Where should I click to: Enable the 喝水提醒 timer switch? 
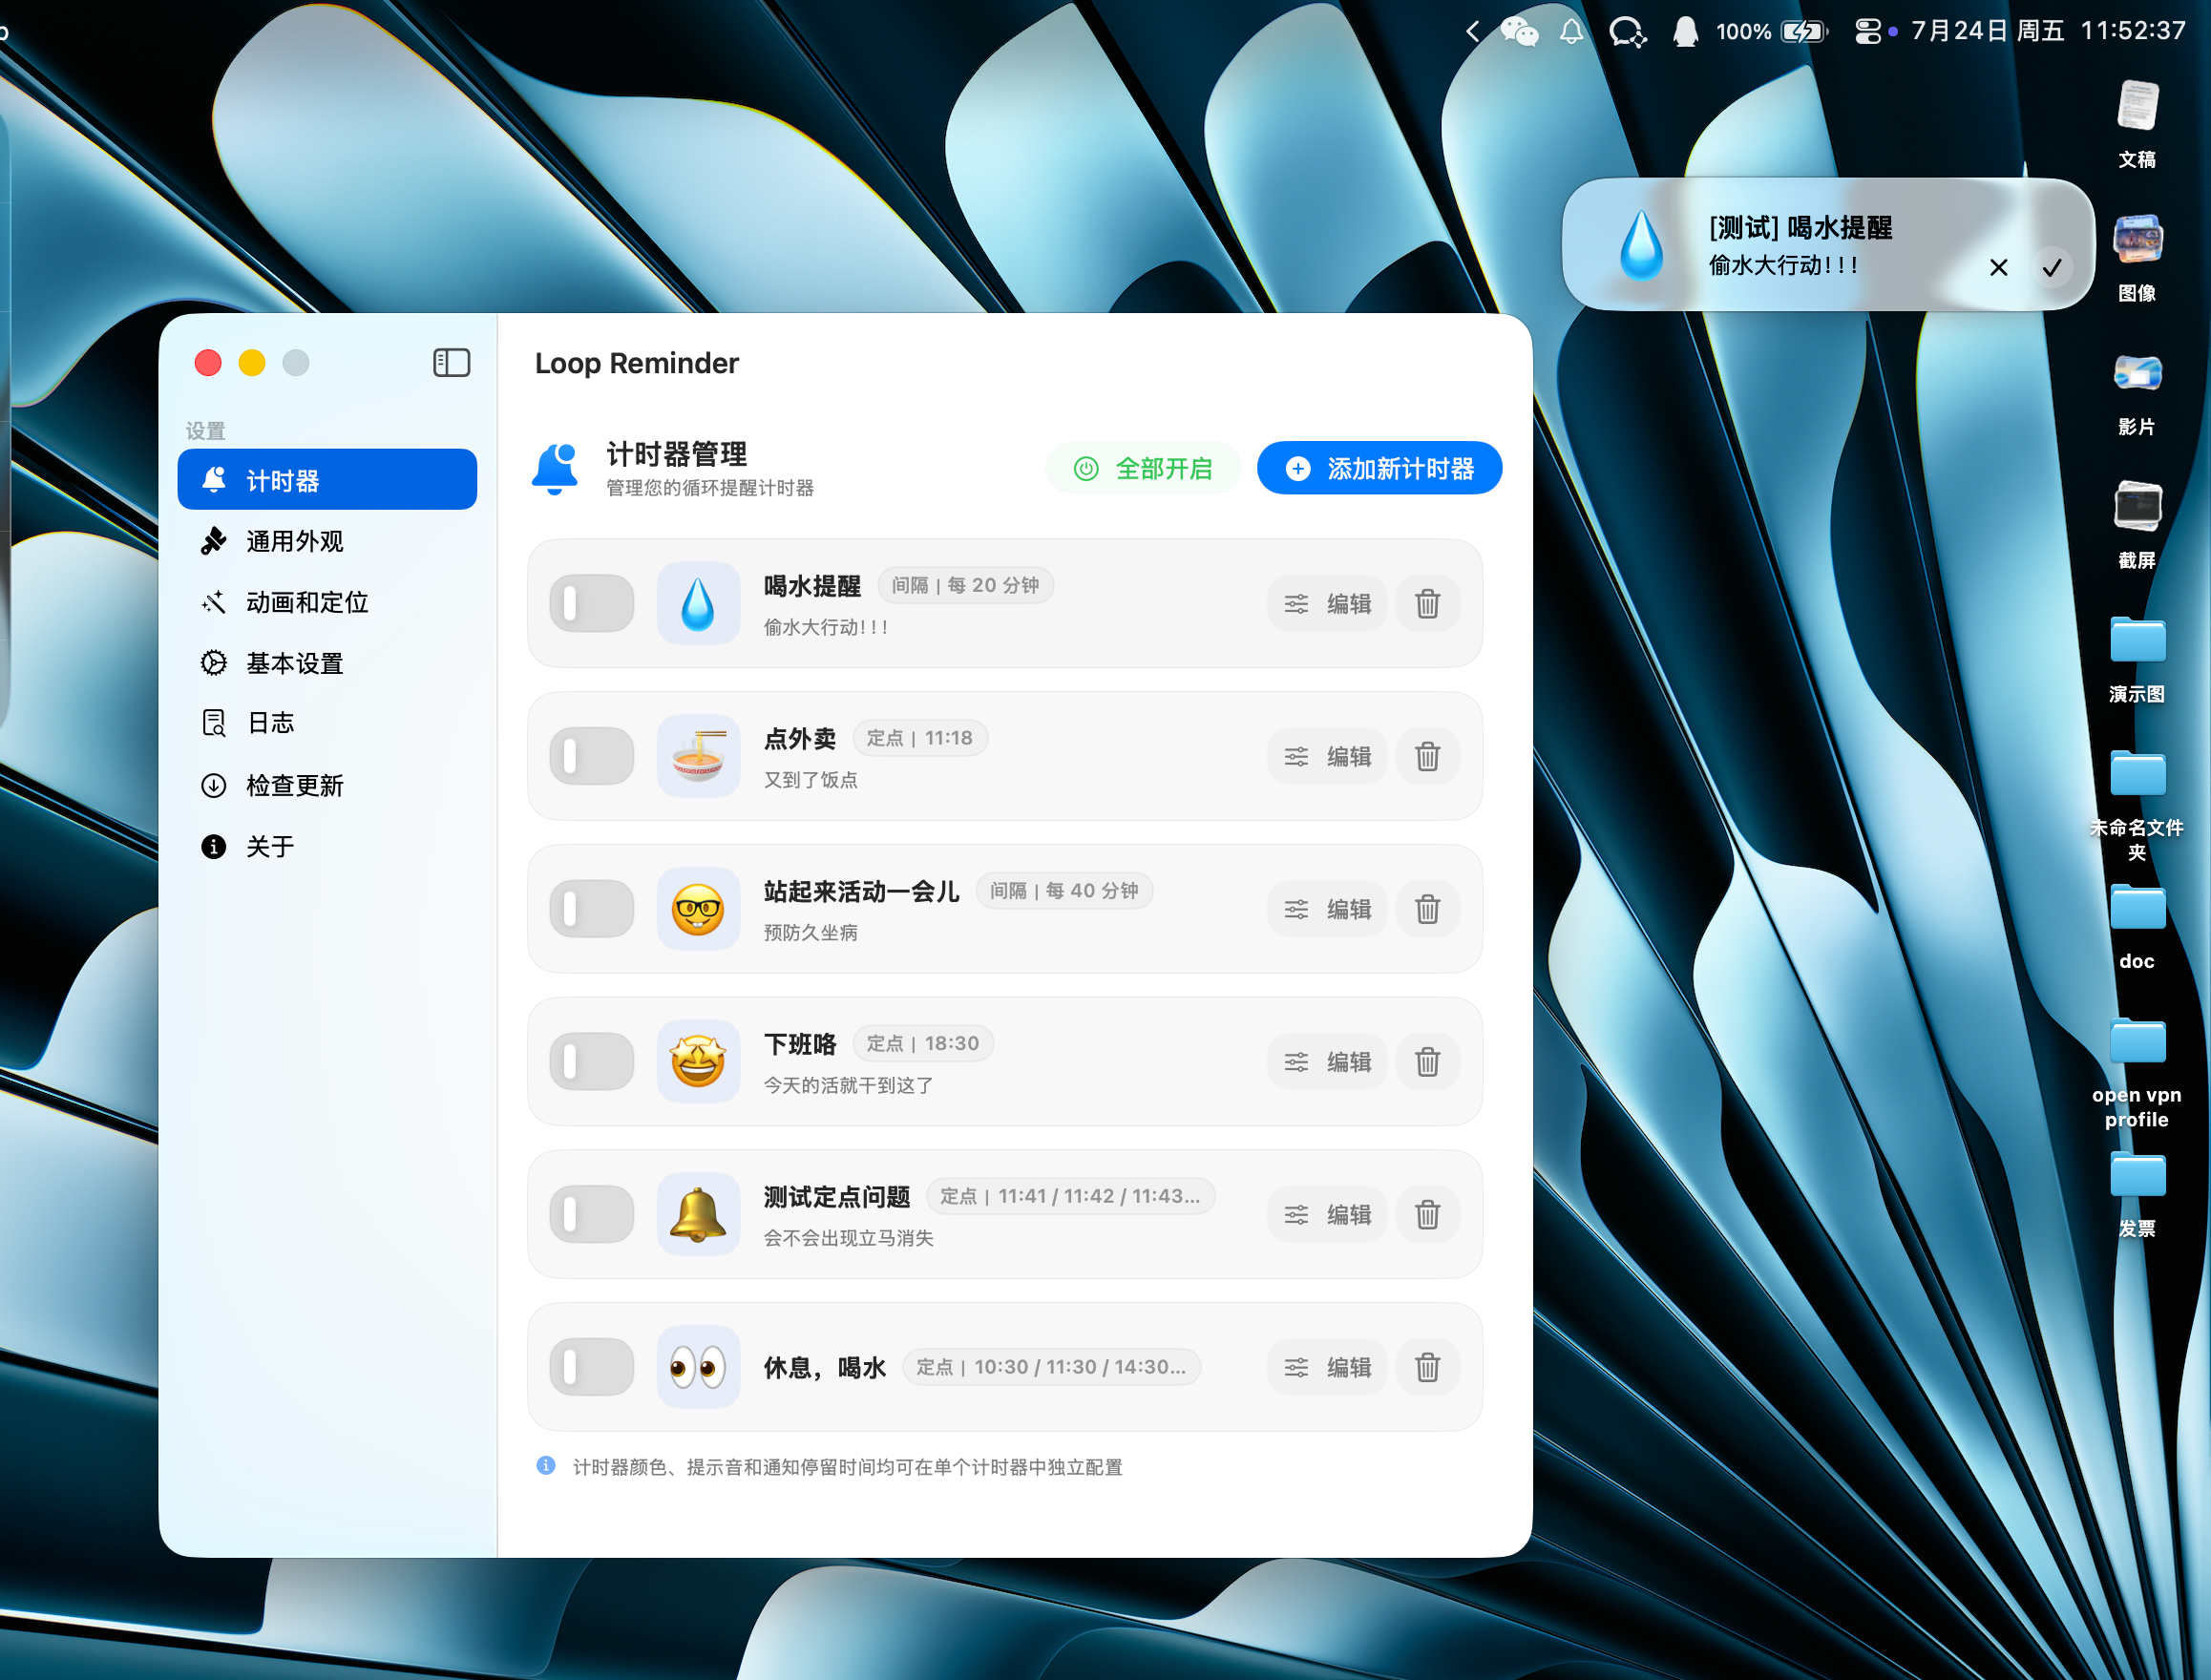coord(591,604)
